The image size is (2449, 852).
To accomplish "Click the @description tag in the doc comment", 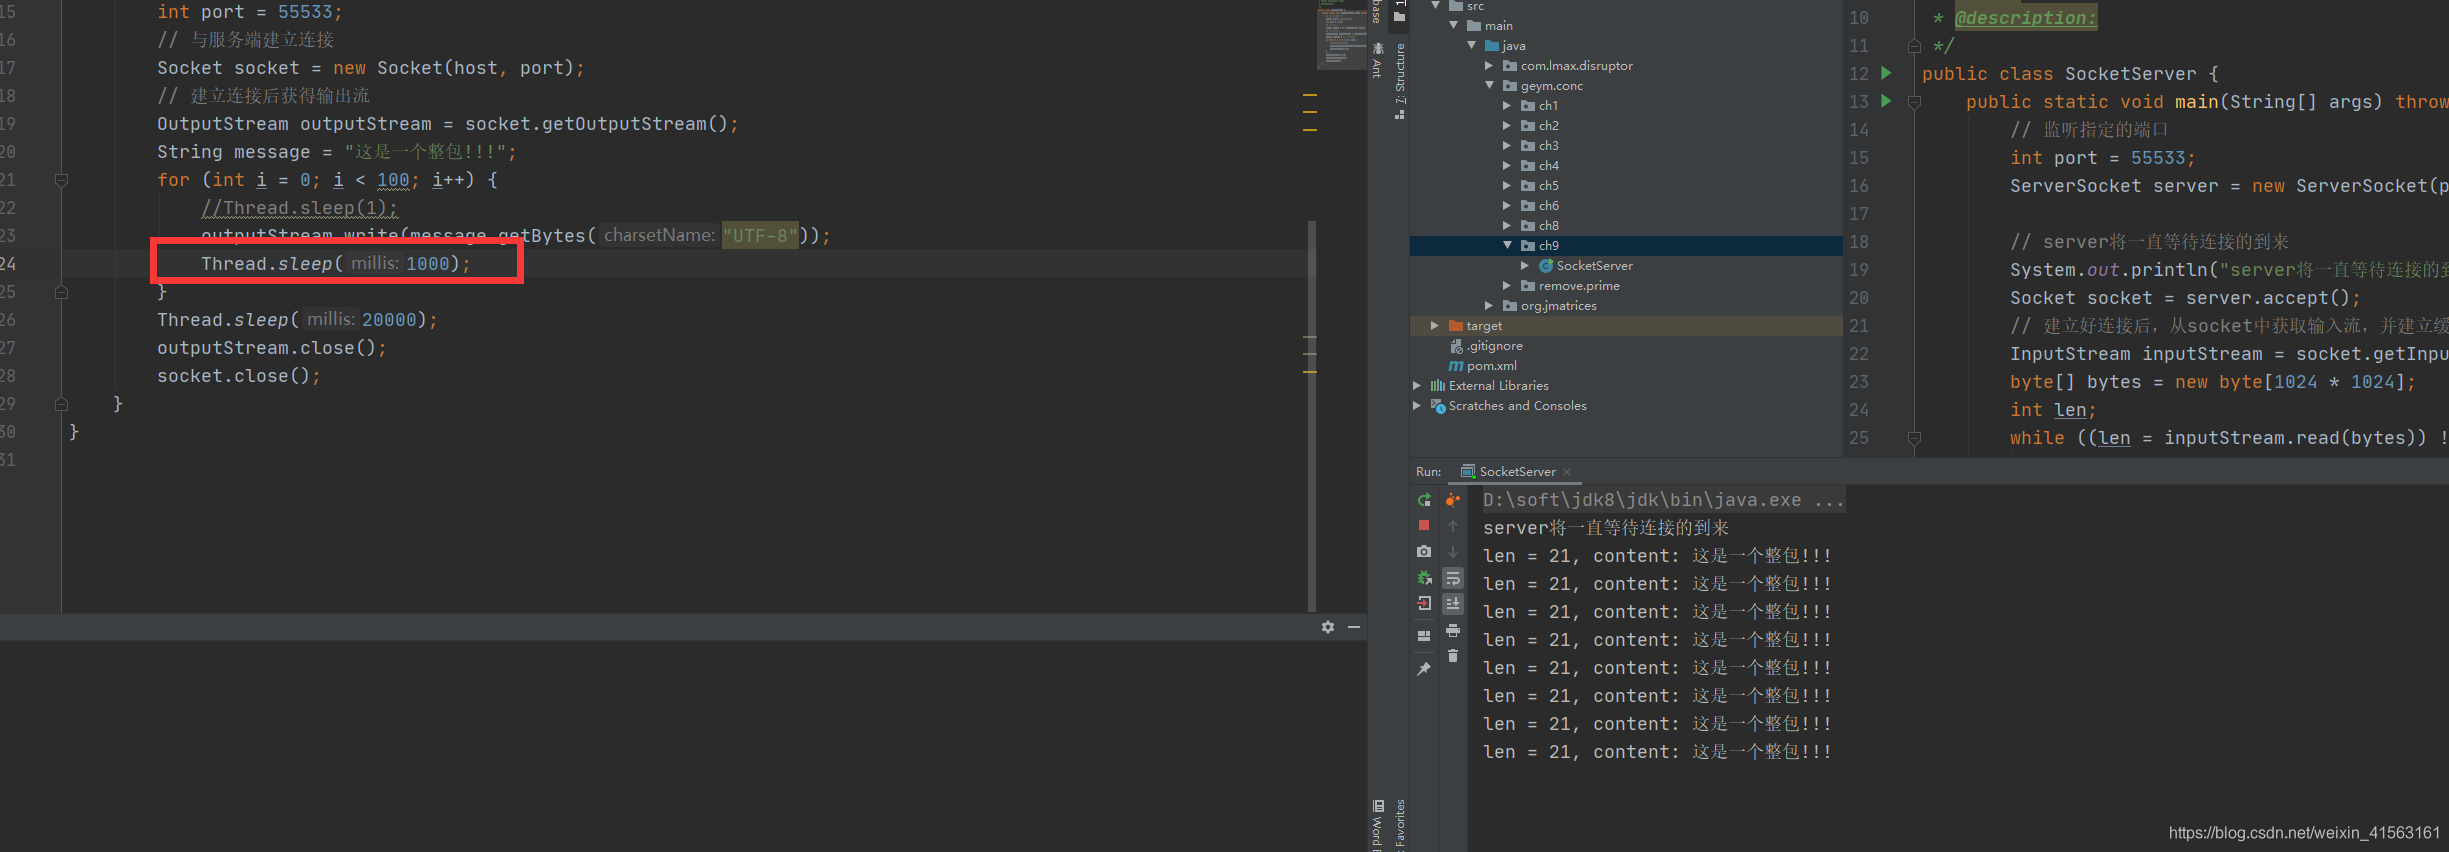I will tap(2026, 18).
